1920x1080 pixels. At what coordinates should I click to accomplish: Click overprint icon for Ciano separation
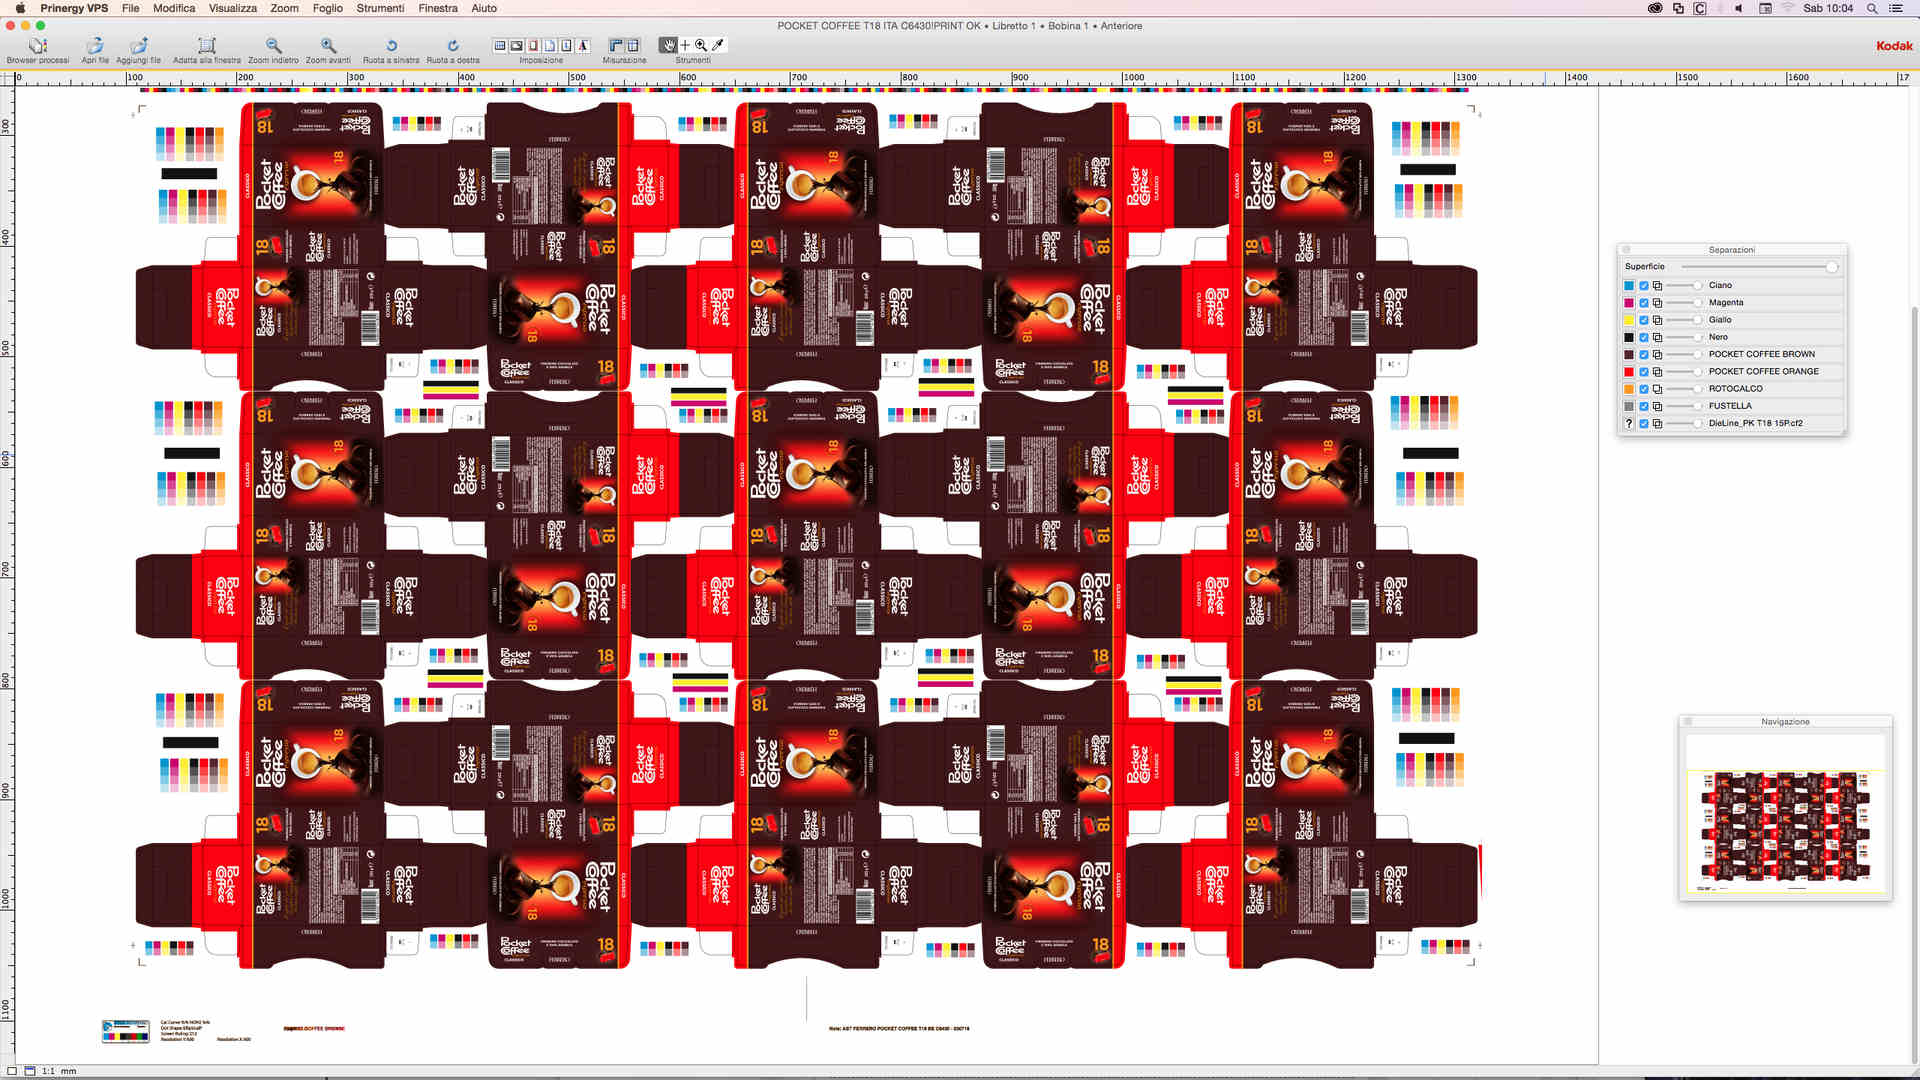(x=1657, y=286)
